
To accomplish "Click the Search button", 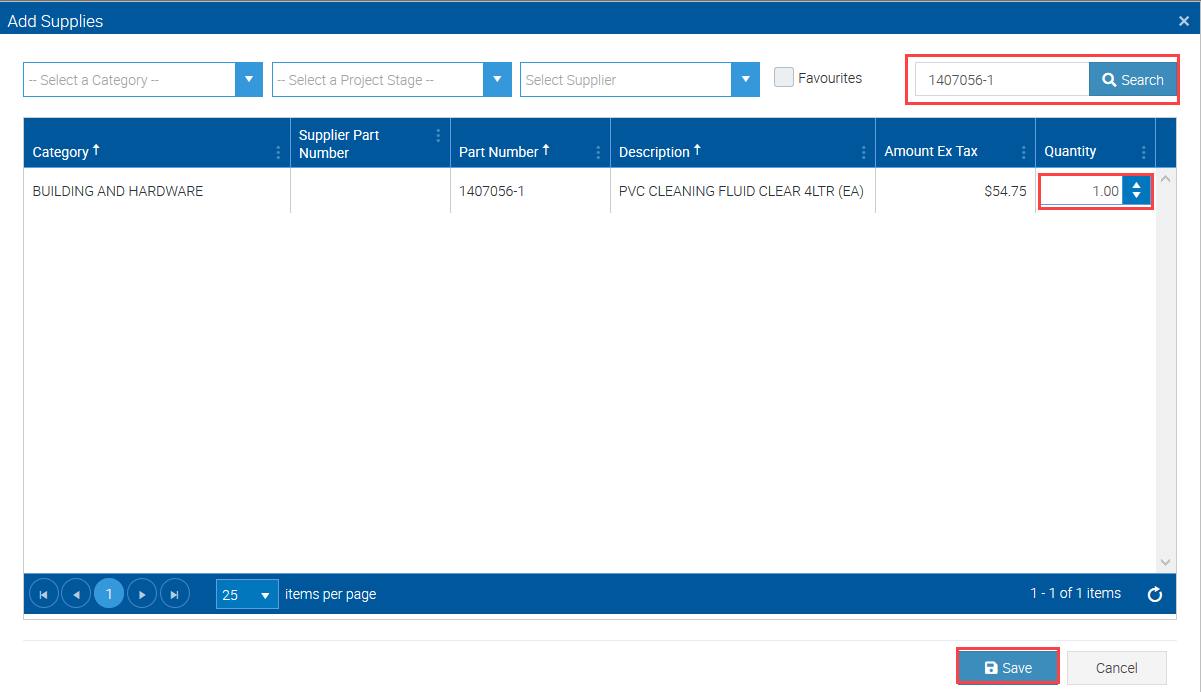I will (x=1132, y=80).
